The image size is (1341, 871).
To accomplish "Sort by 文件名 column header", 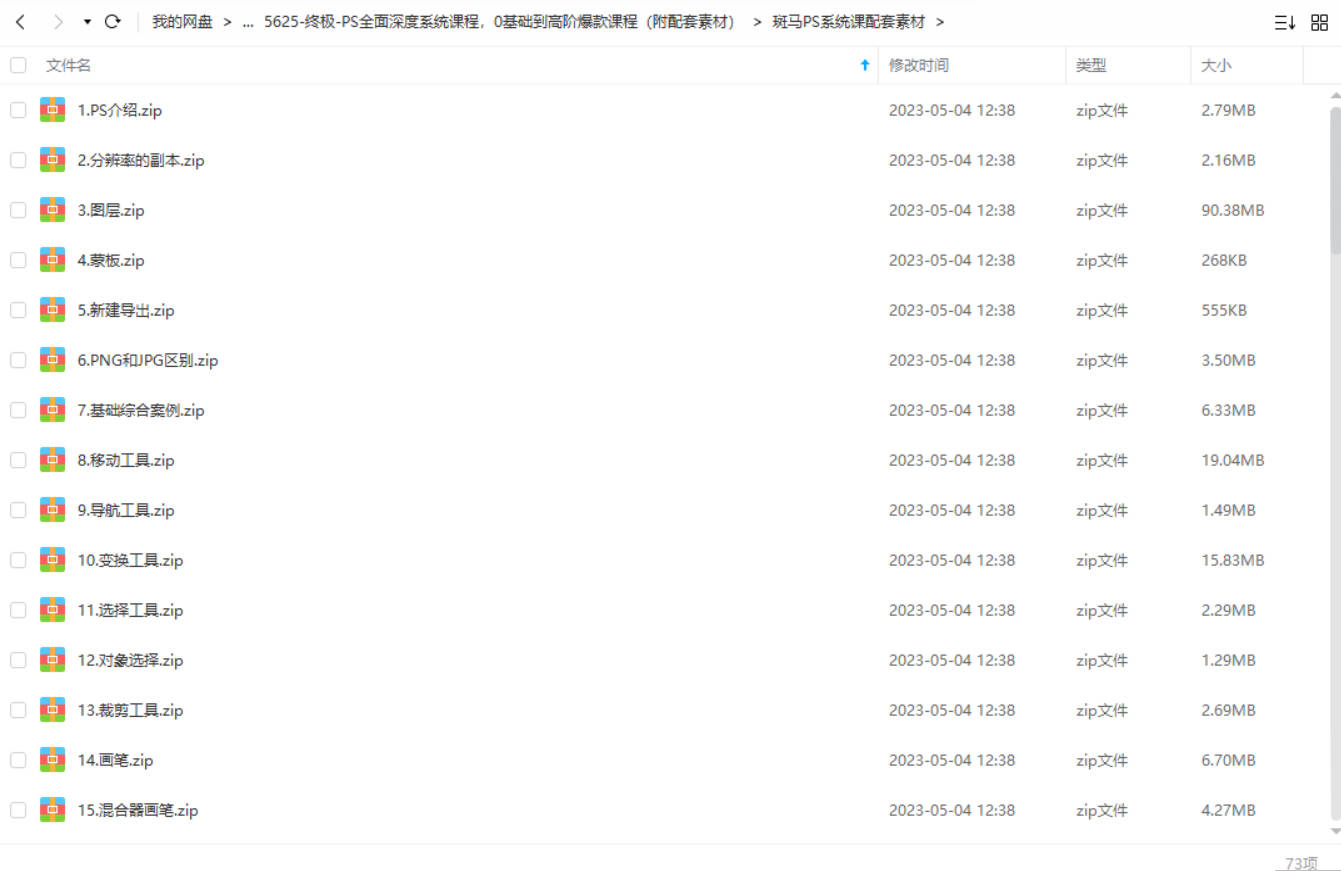I will click(68, 65).
